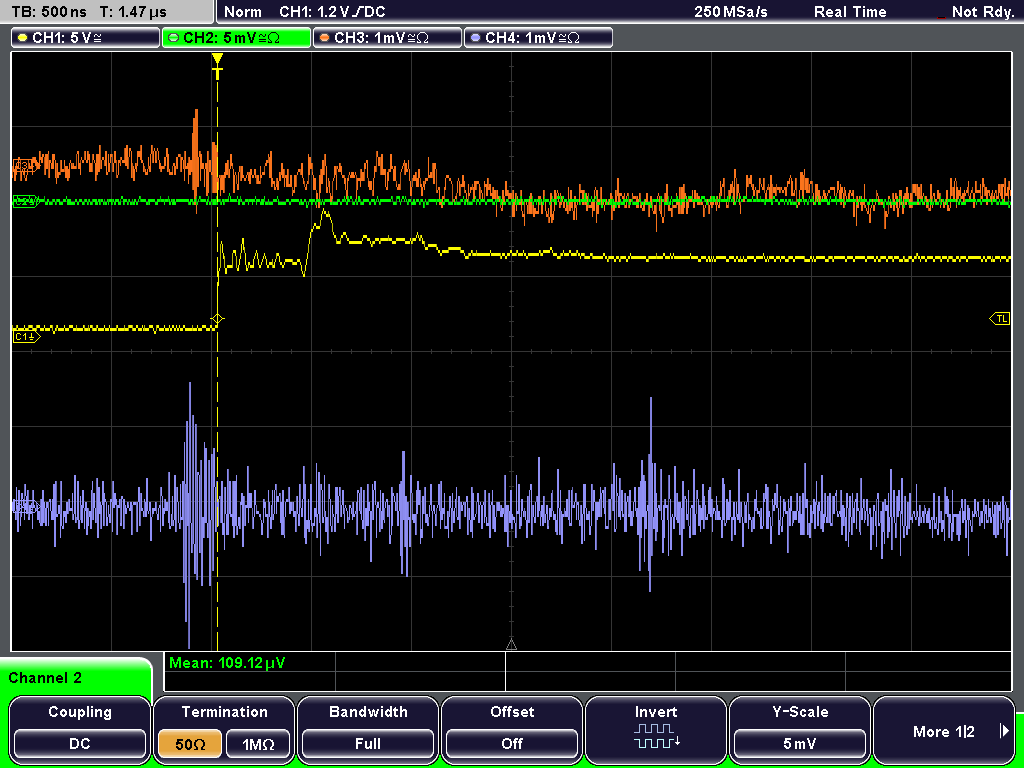Toggle the Invert waveform button
This screenshot has height=768, width=1024.
(656, 729)
